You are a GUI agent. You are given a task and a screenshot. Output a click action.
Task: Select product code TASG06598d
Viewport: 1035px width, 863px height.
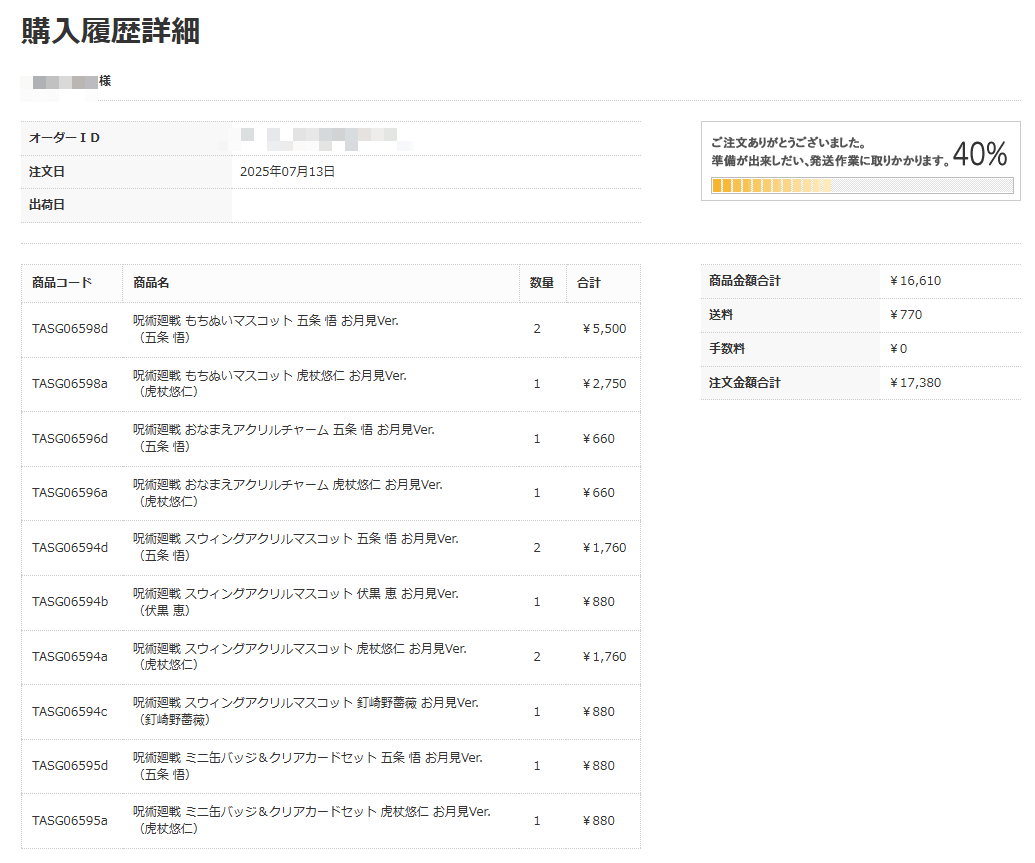coord(70,329)
